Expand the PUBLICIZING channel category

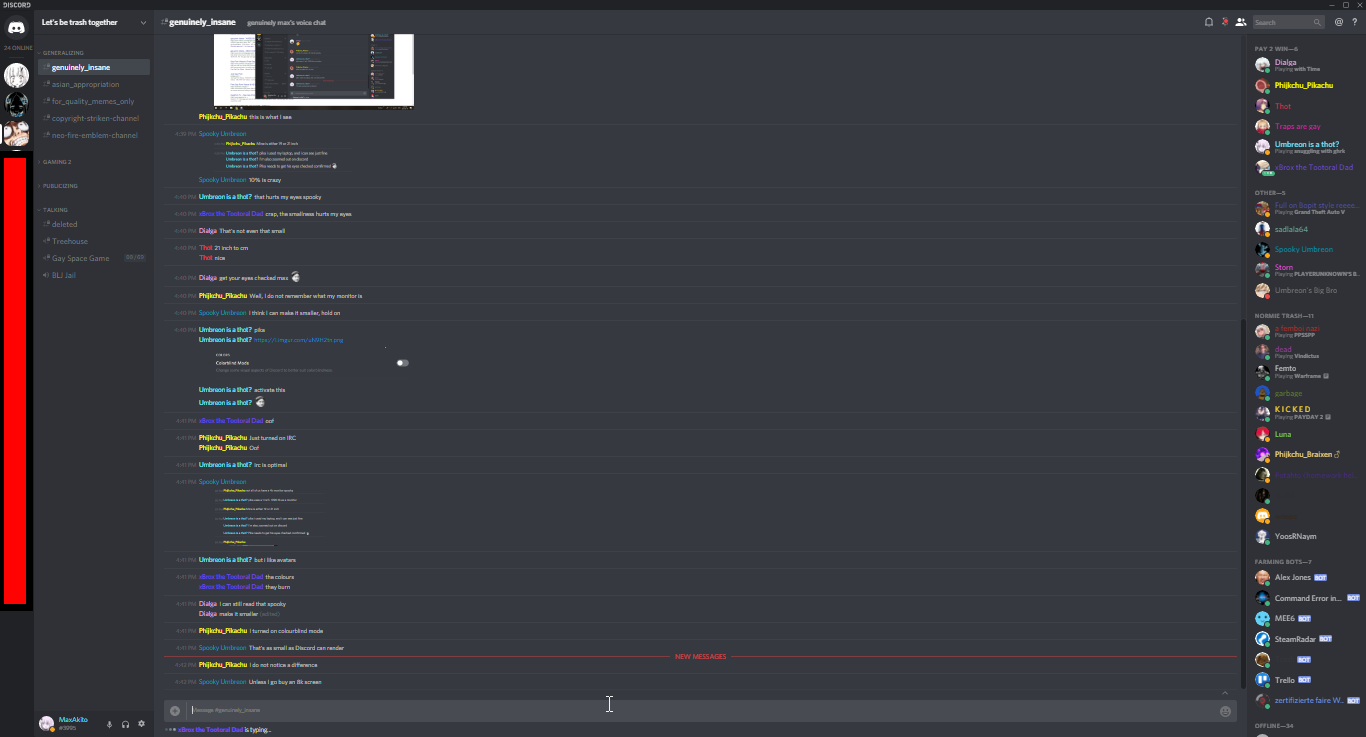pyautogui.click(x=60, y=186)
